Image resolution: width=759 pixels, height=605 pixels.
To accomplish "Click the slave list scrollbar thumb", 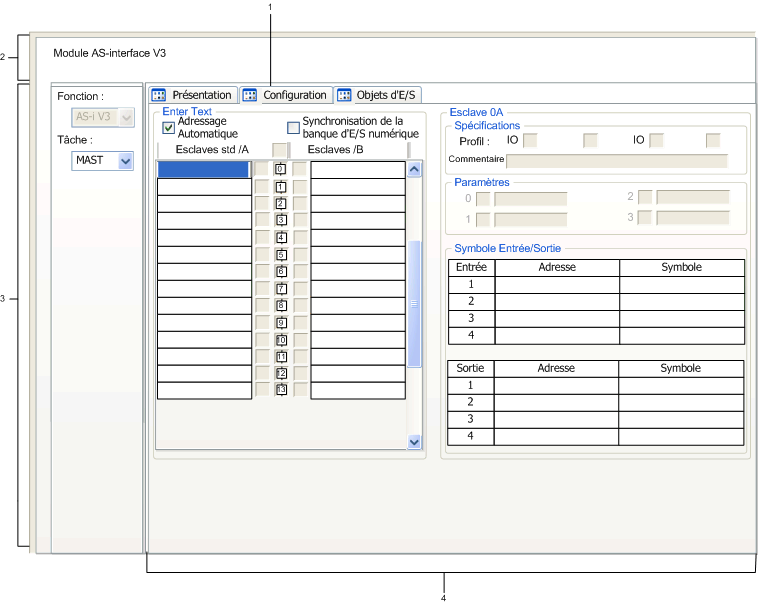I will (x=414, y=304).
